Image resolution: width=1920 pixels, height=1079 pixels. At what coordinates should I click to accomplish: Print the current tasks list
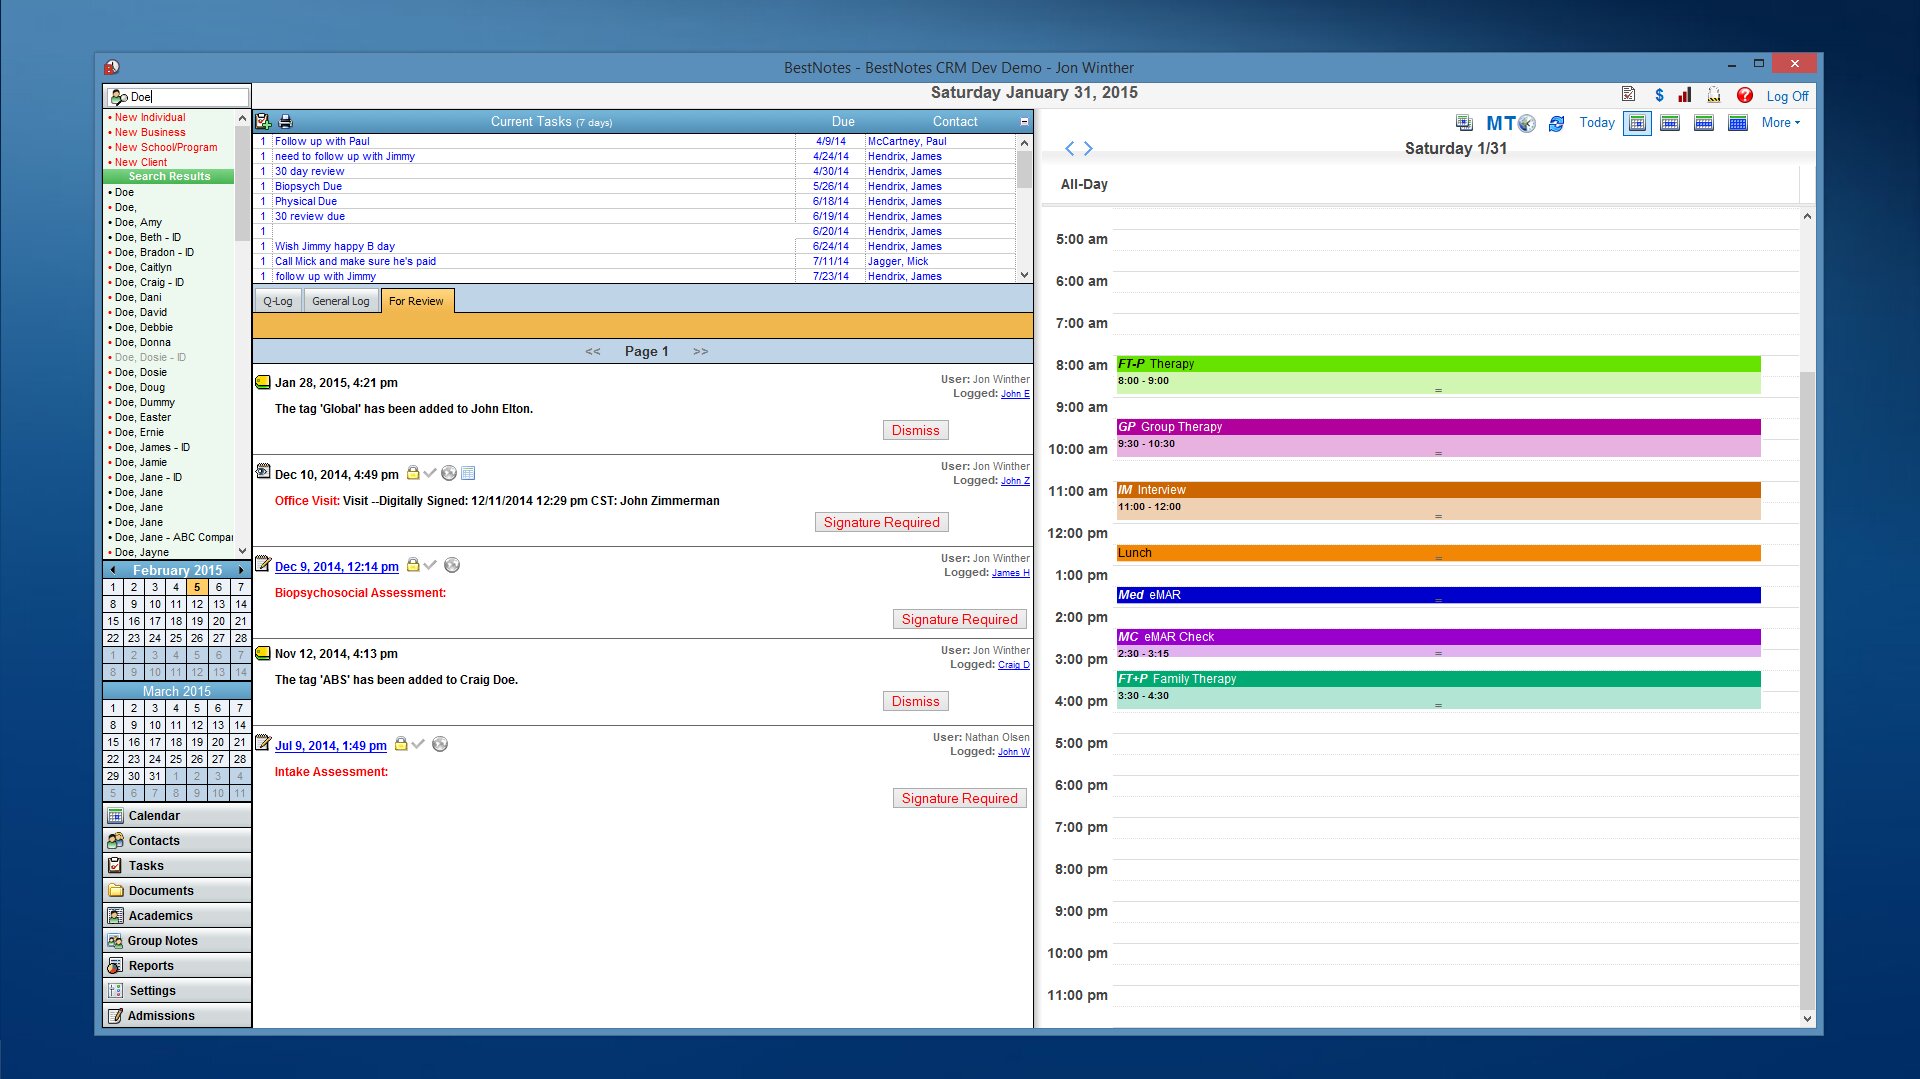coord(285,122)
